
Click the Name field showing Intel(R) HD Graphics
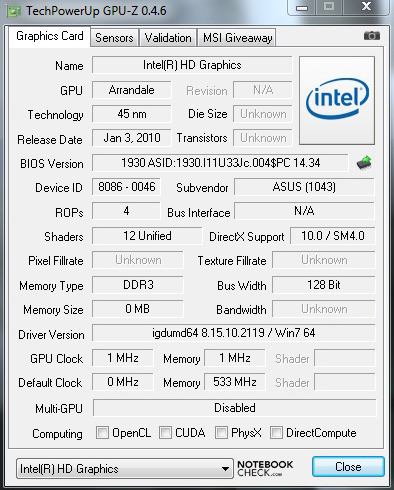tap(192, 65)
